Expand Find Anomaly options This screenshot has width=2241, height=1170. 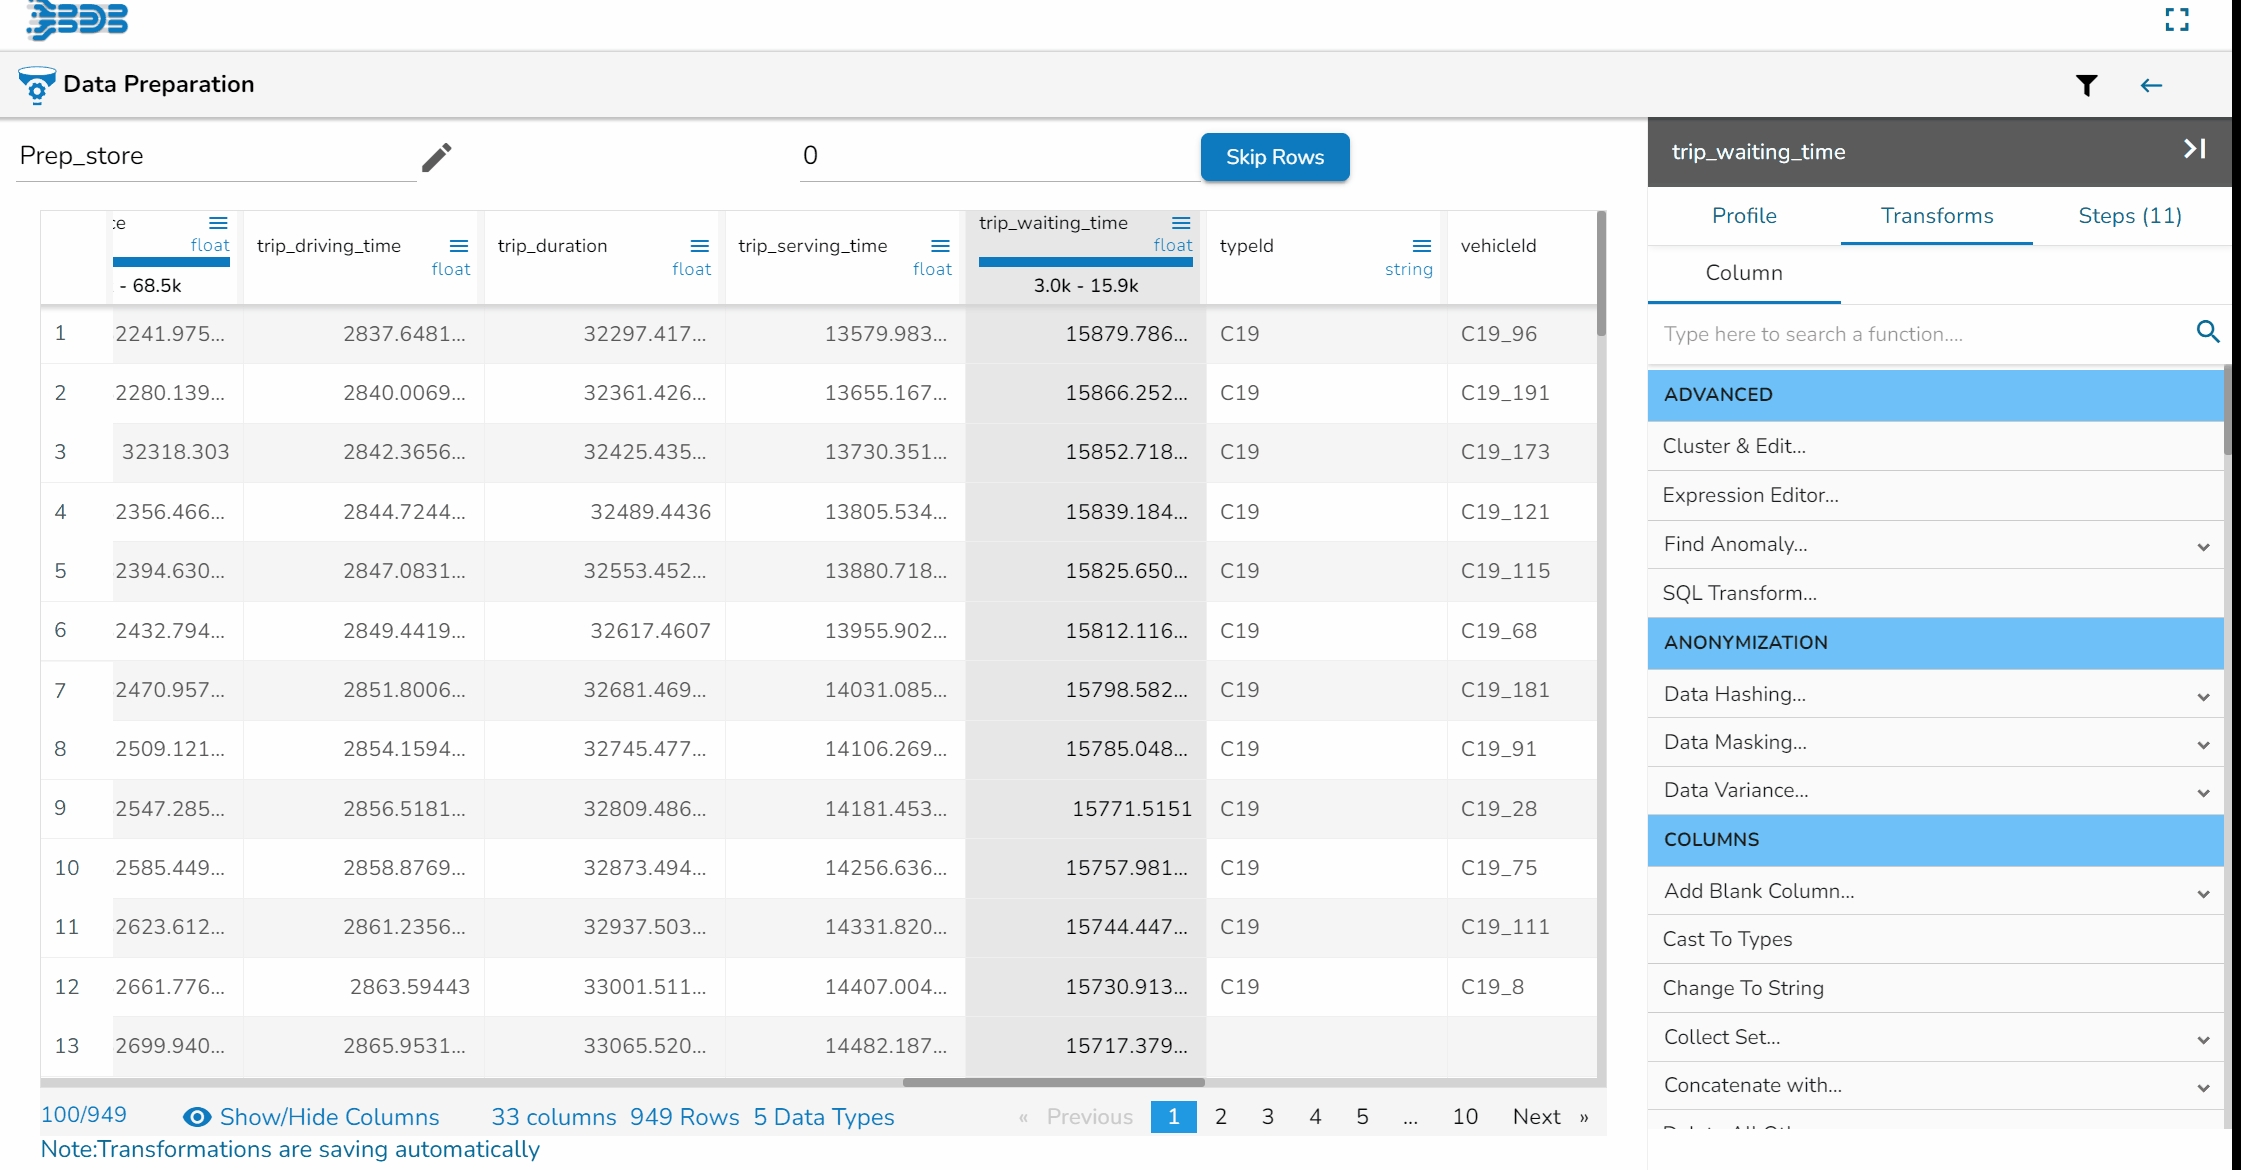point(2203,546)
